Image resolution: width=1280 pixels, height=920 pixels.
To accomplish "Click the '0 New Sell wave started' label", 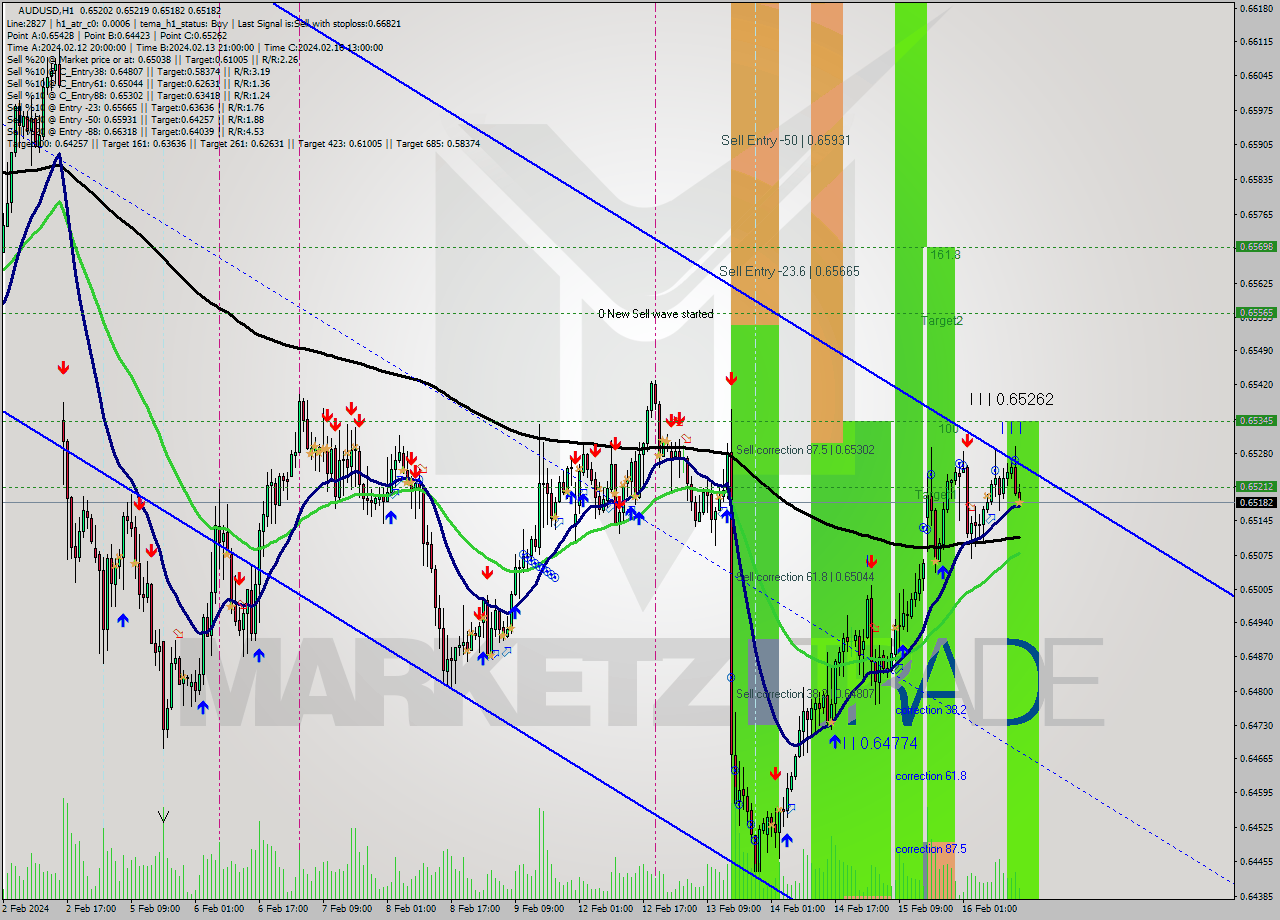I will [x=656, y=314].
